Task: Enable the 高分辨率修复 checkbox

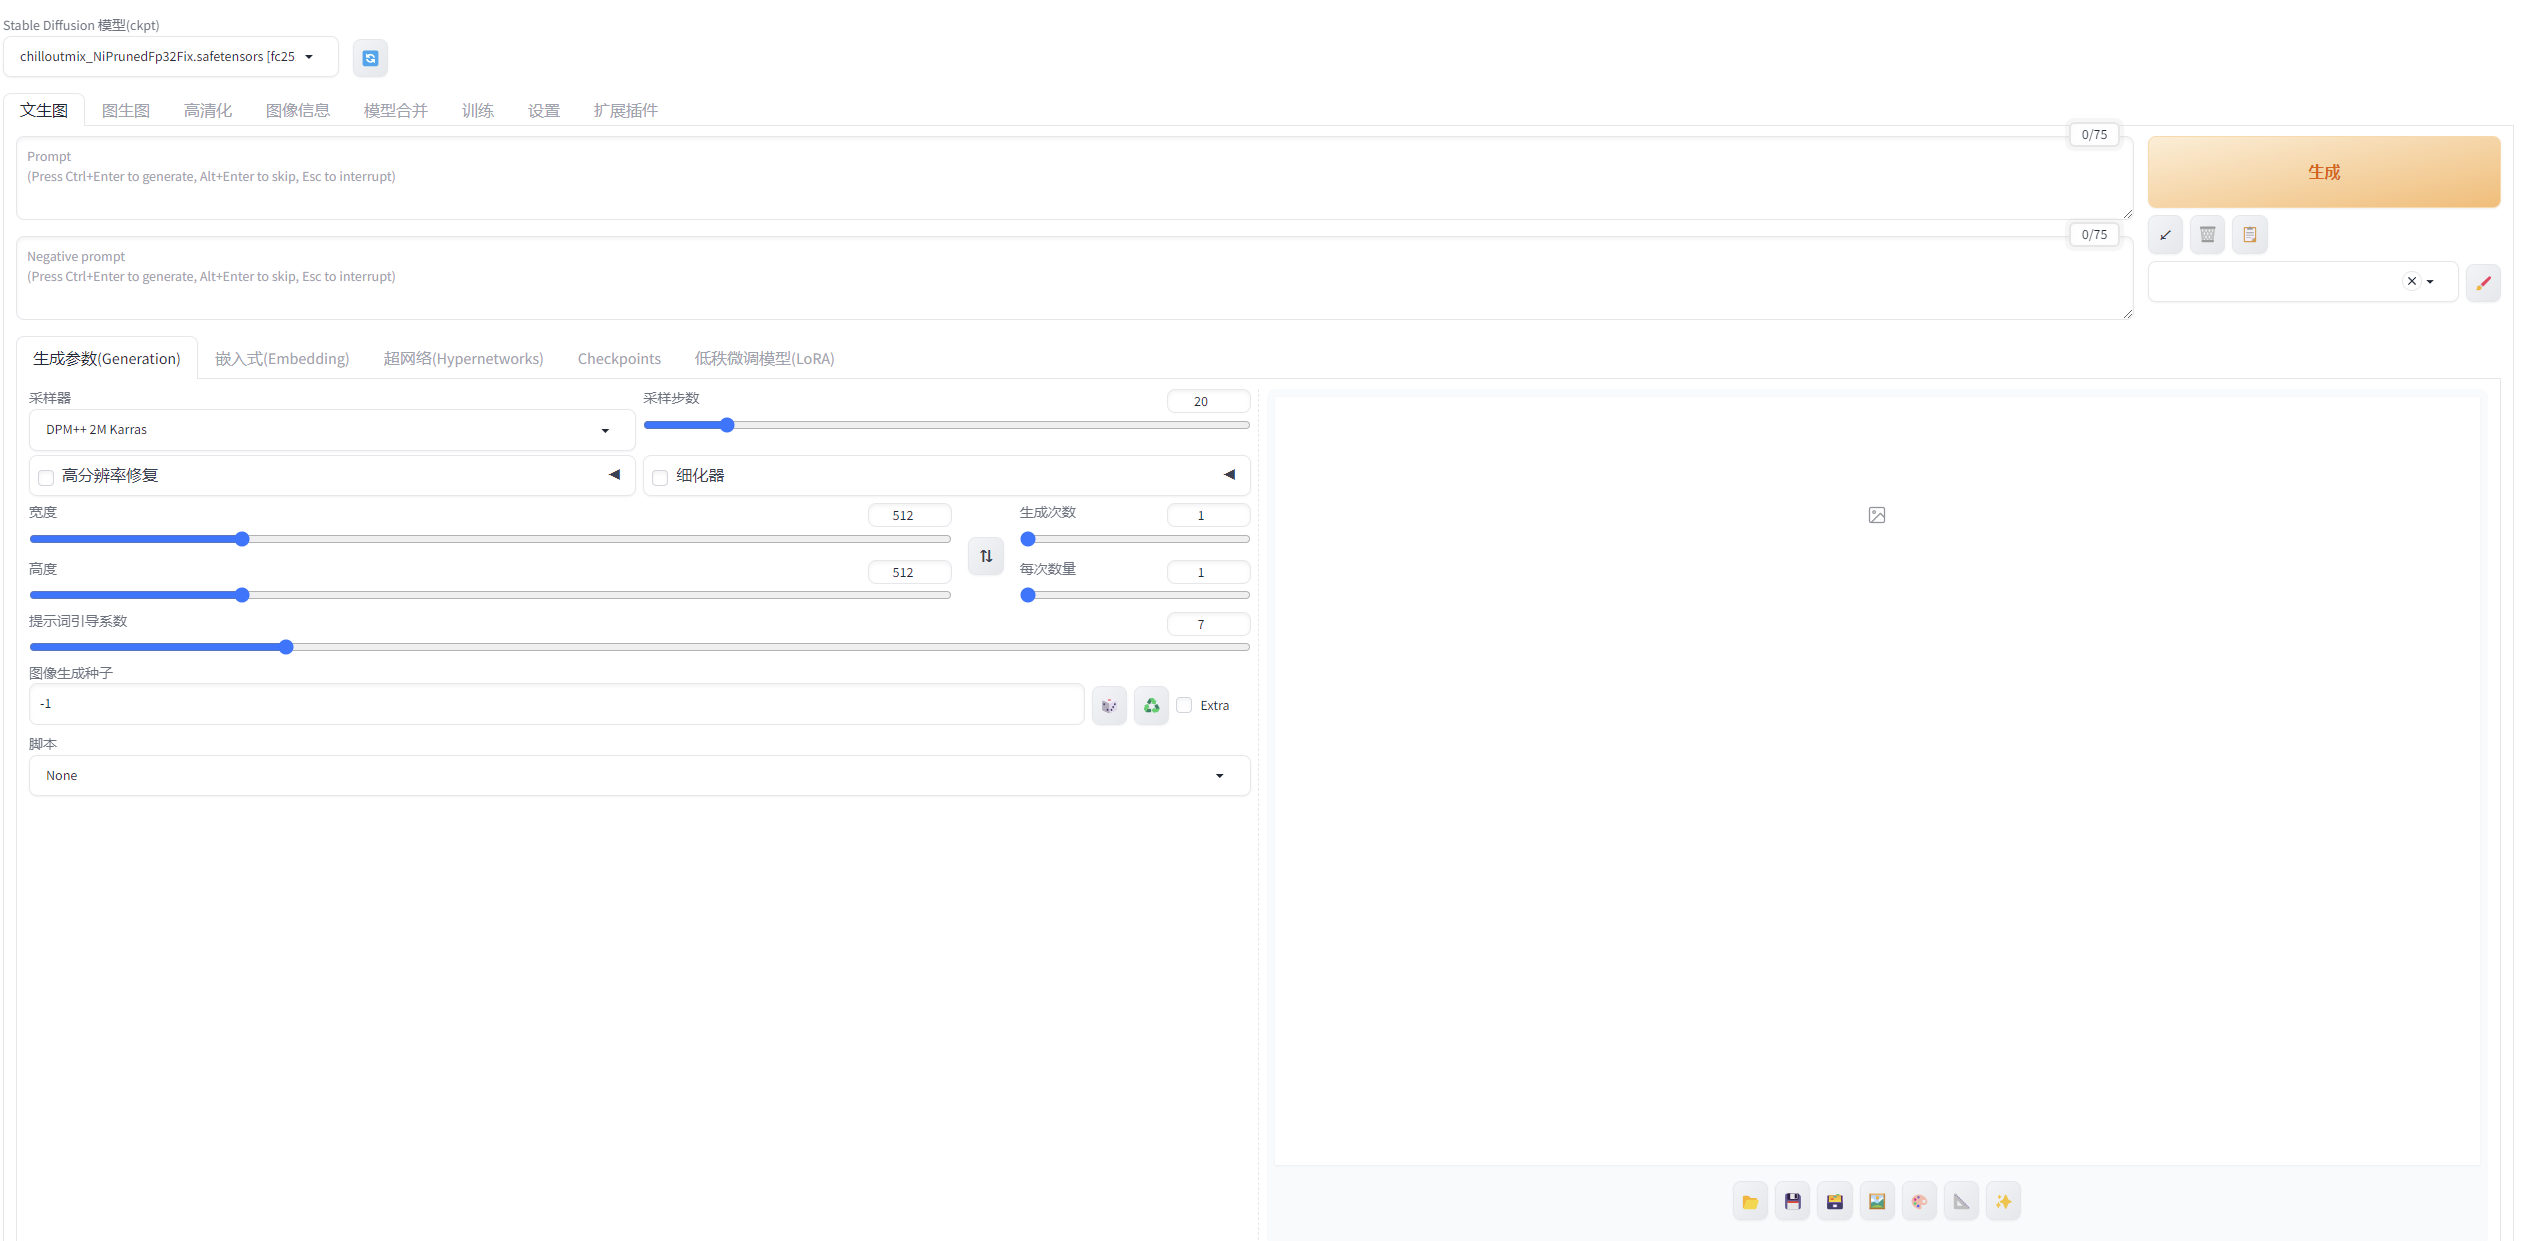Action: point(46,477)
